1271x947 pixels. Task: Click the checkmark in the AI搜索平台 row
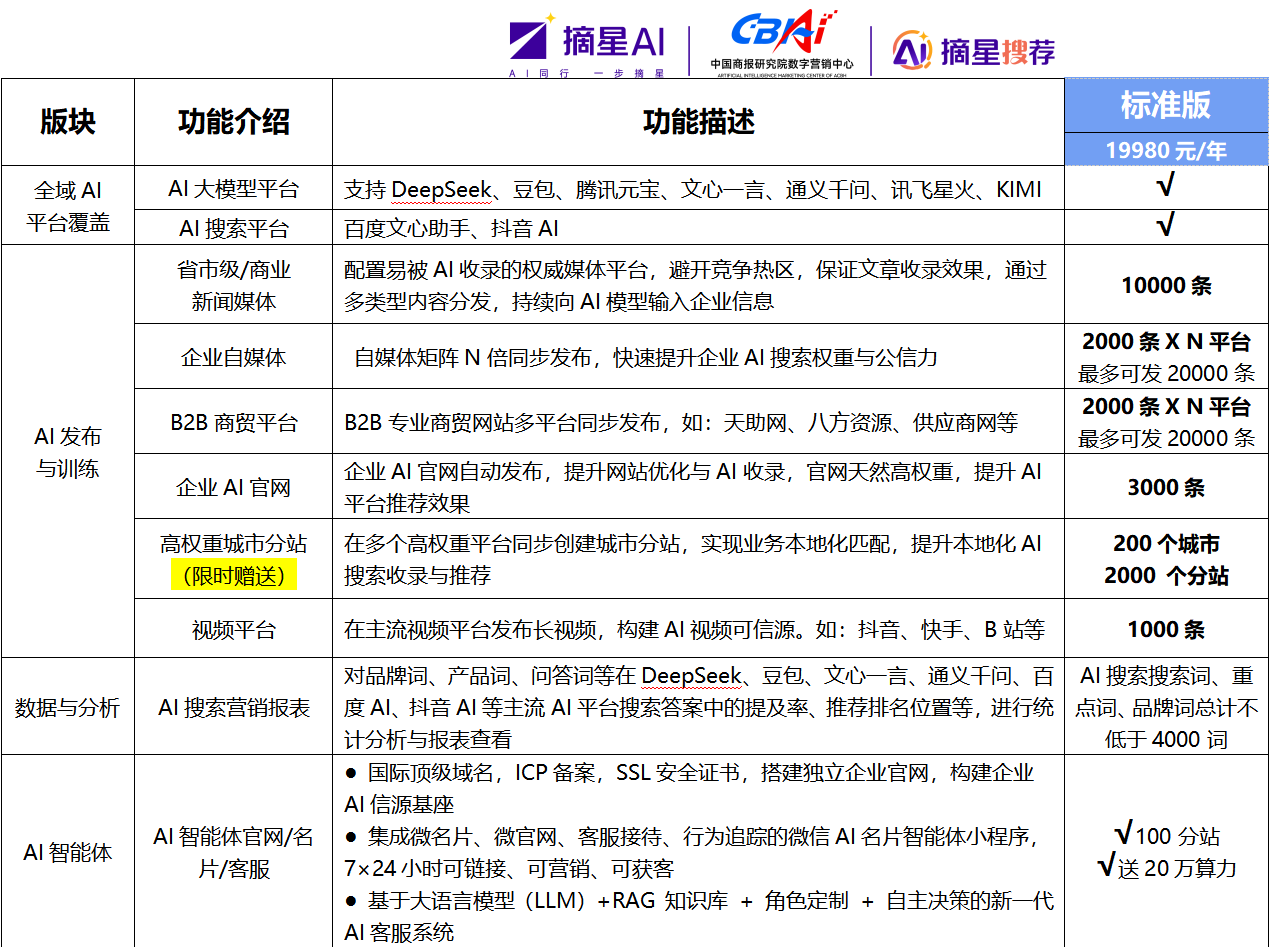(1165, 225)
